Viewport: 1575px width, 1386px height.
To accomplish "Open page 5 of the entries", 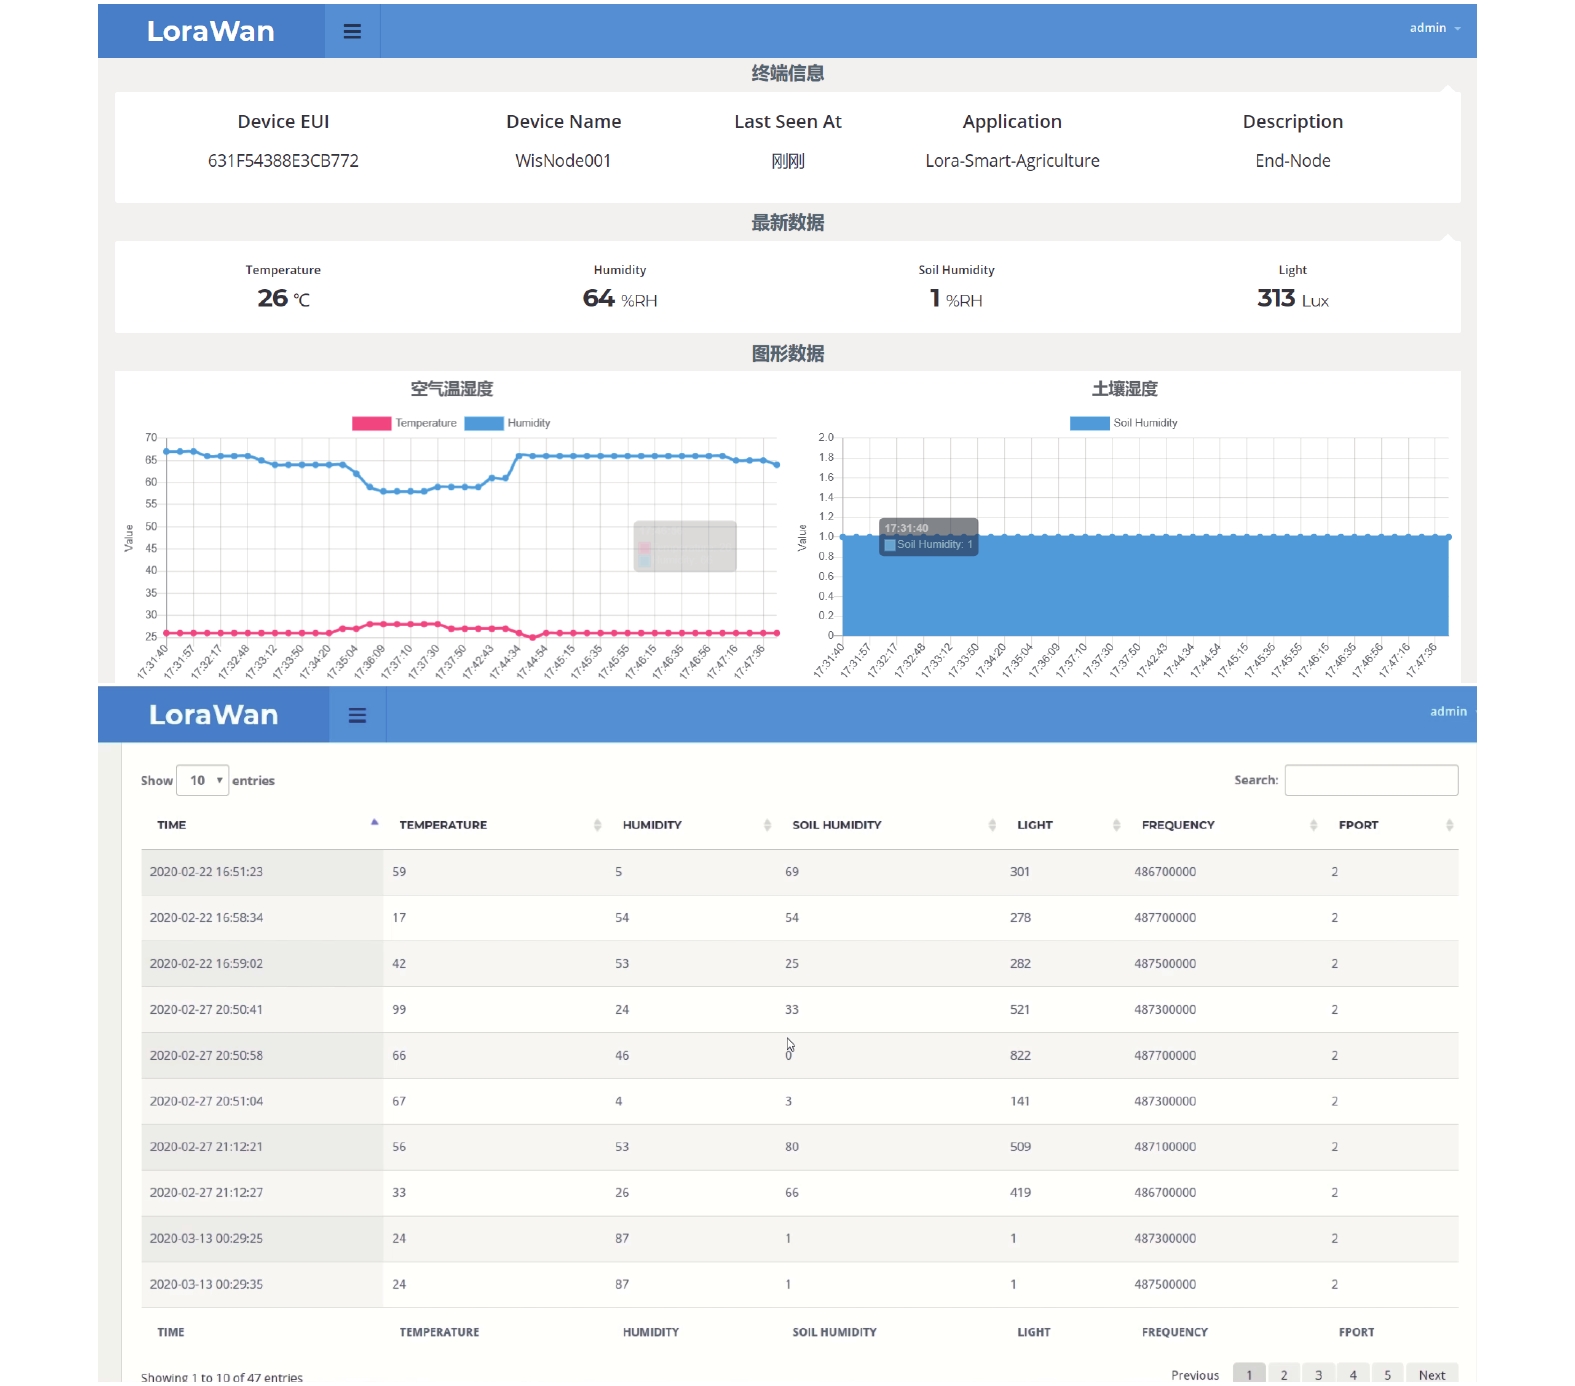I will point(1387,1374).
